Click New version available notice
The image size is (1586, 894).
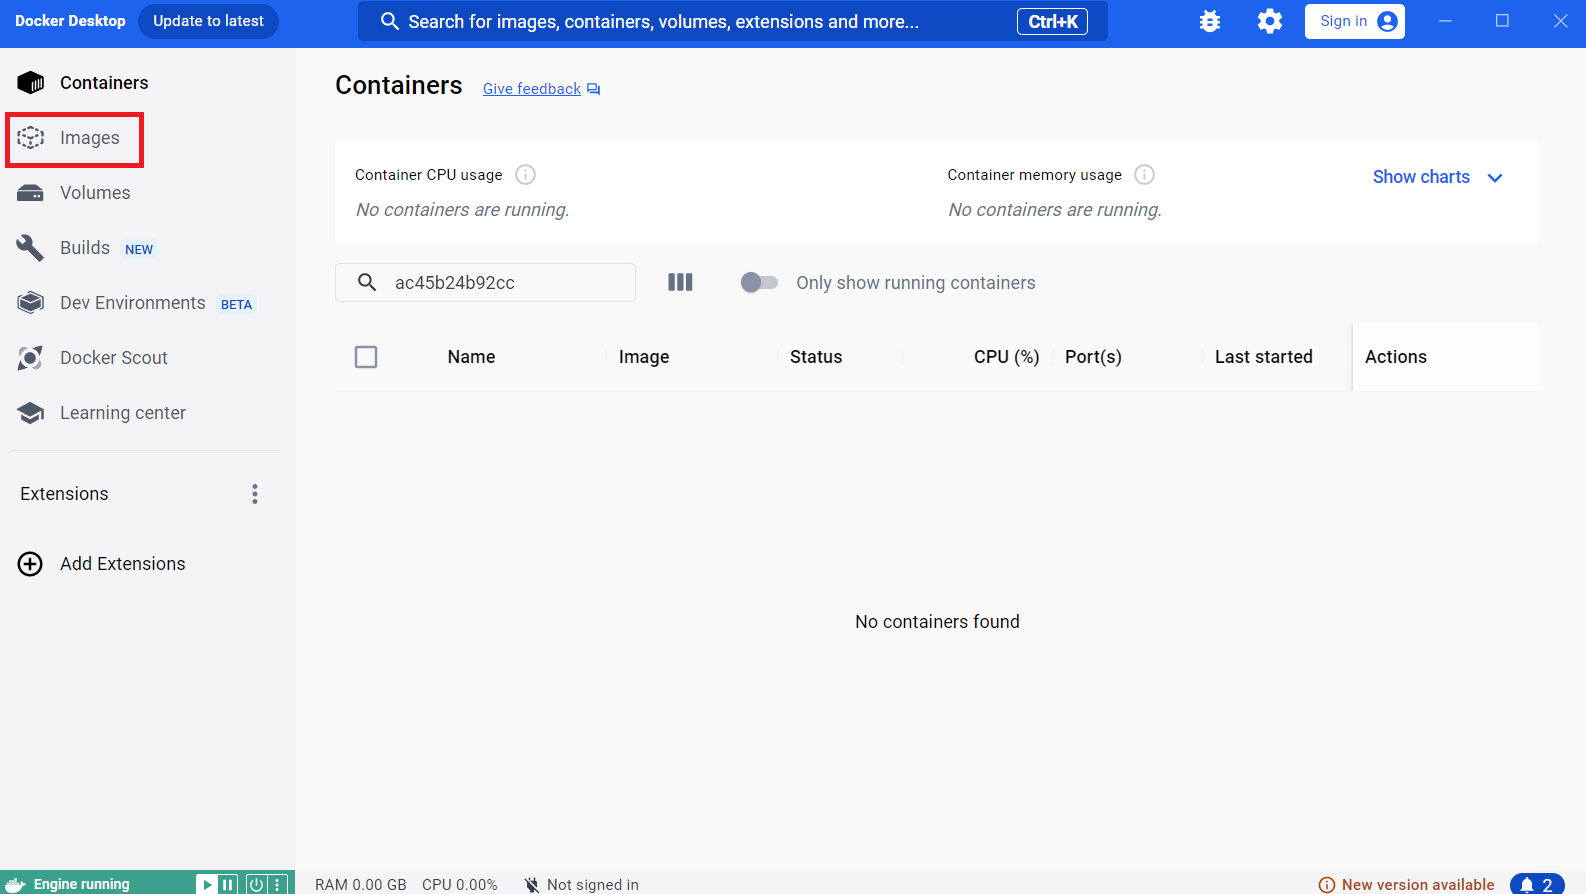coord(1406,885)
